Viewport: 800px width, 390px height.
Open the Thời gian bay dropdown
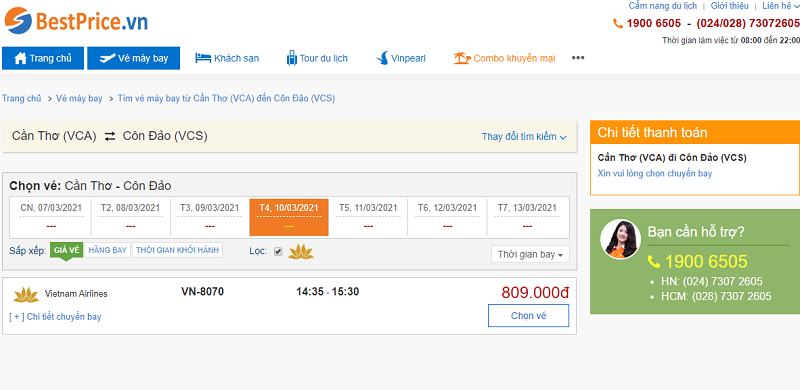530,254
